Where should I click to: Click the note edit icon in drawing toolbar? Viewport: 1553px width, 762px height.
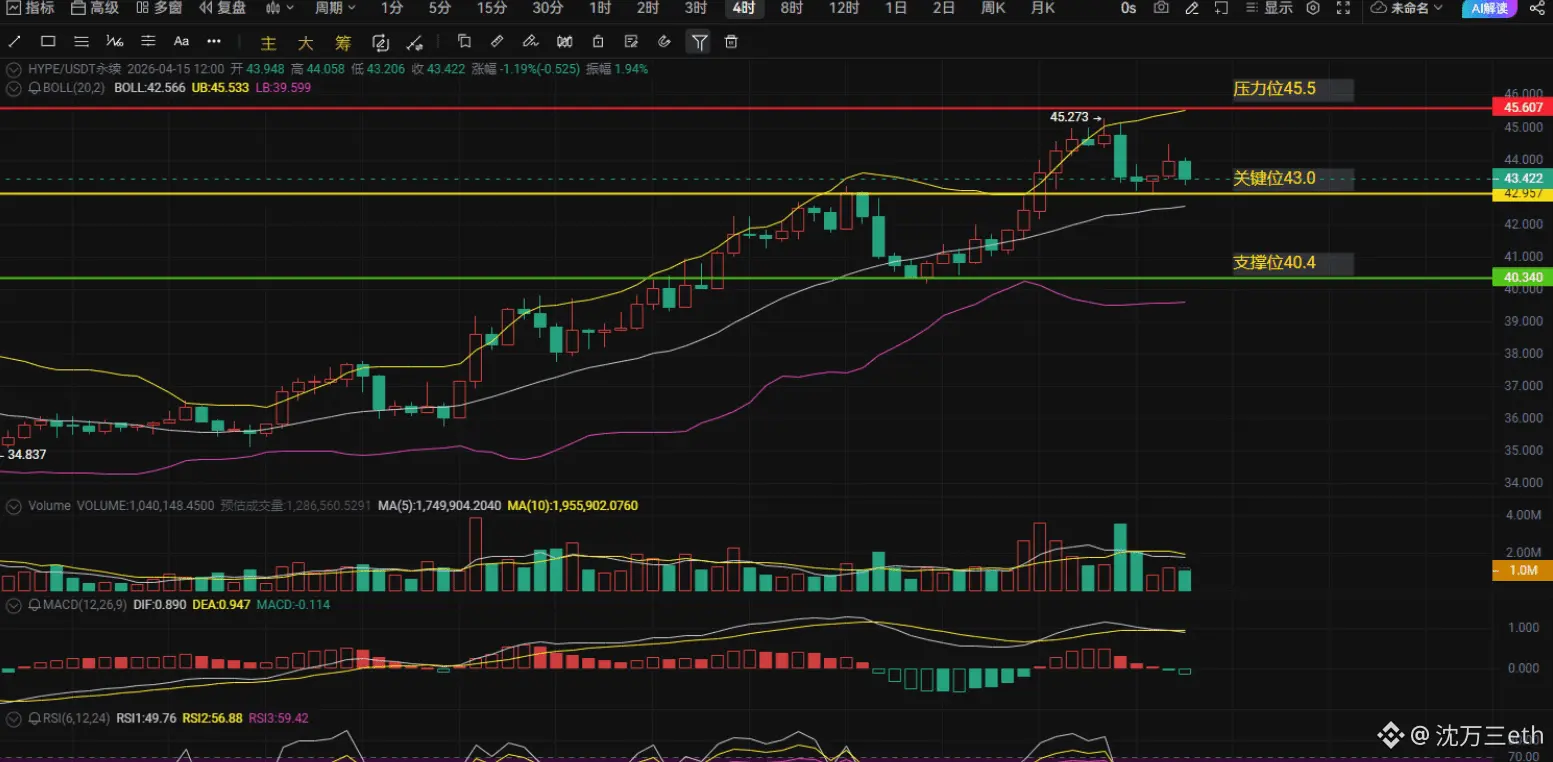coord(631,42)
